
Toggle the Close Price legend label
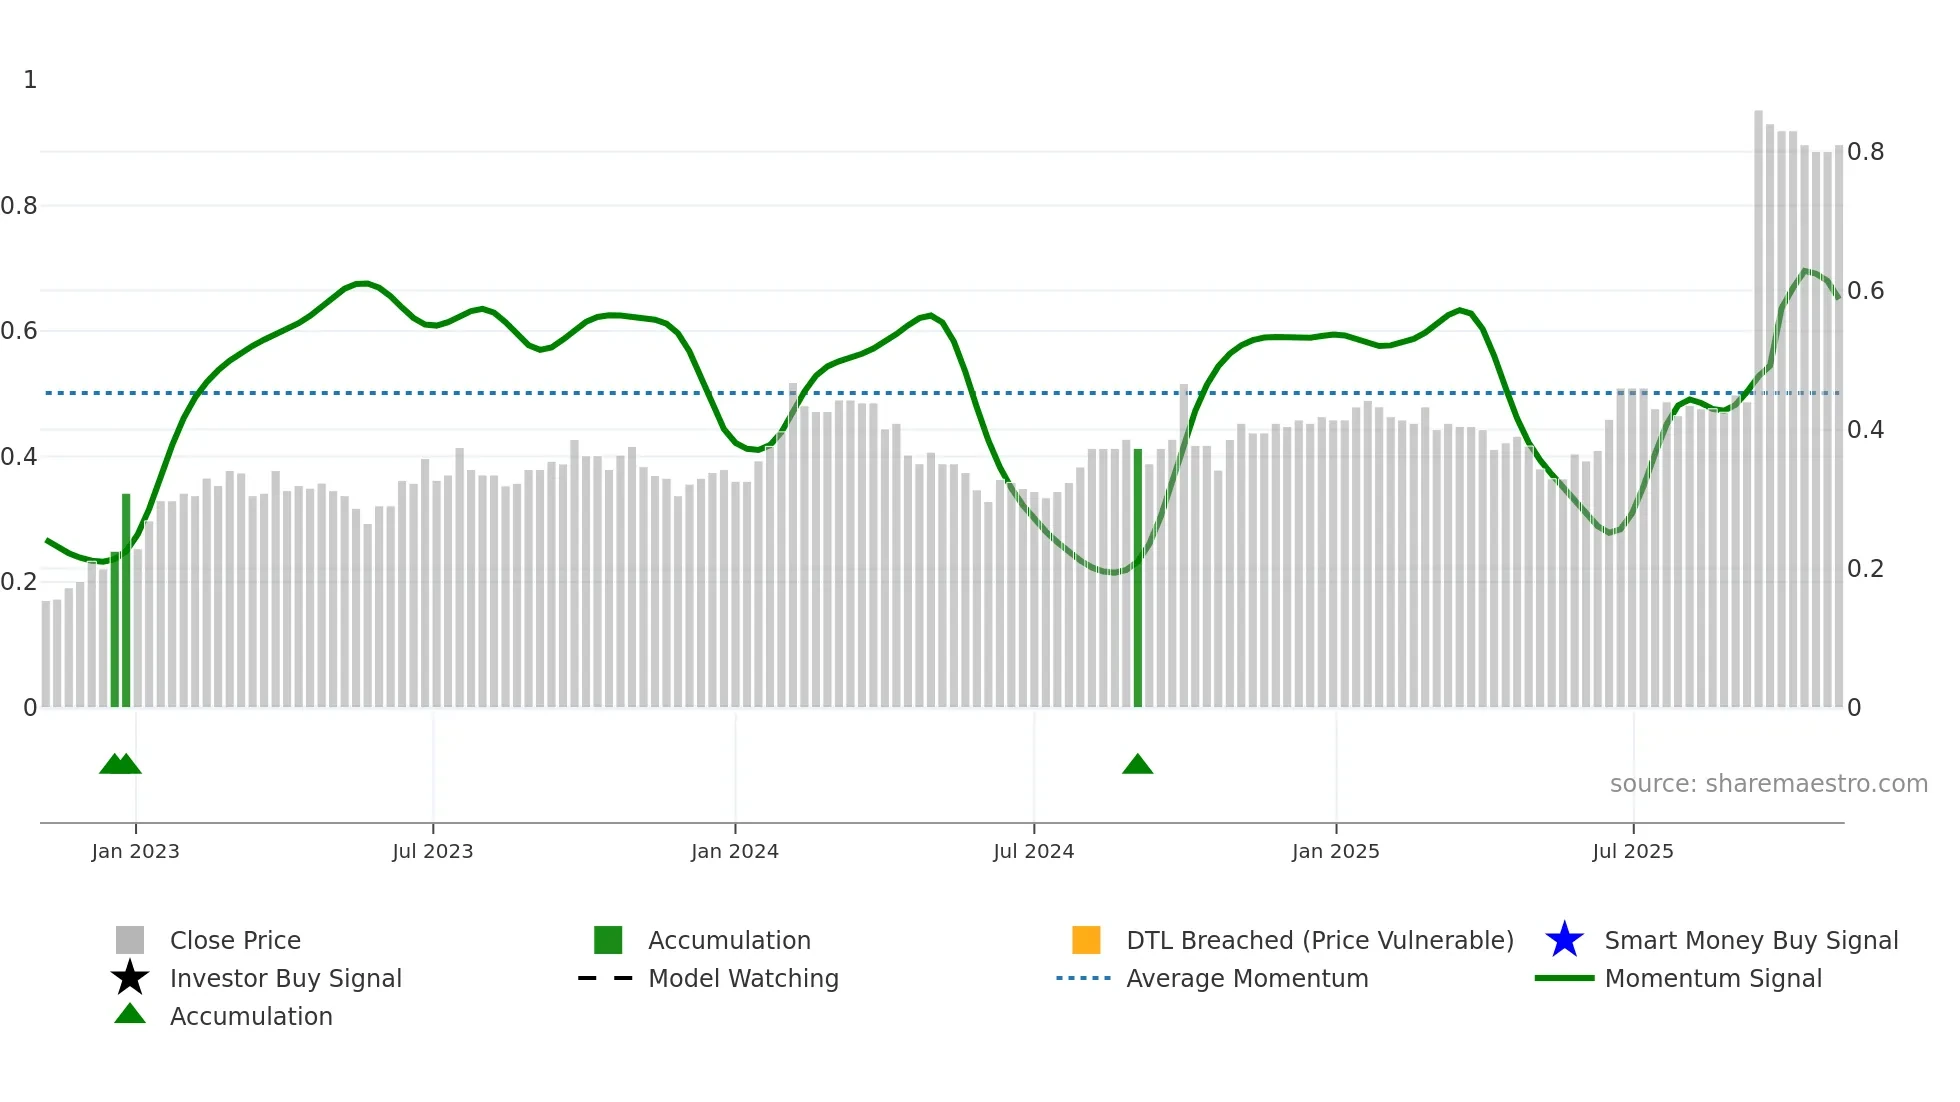pos(235,940)
